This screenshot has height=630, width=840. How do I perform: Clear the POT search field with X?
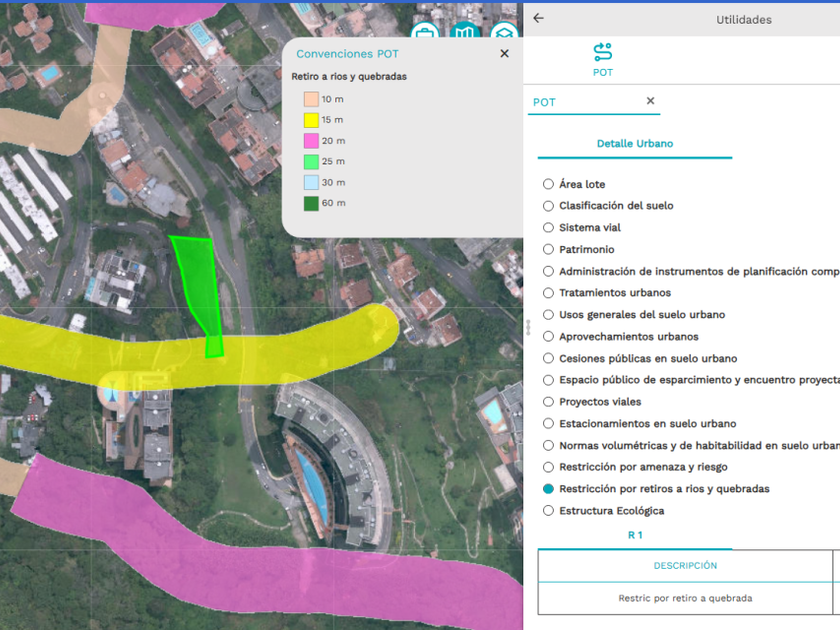(x=650, y=101)
